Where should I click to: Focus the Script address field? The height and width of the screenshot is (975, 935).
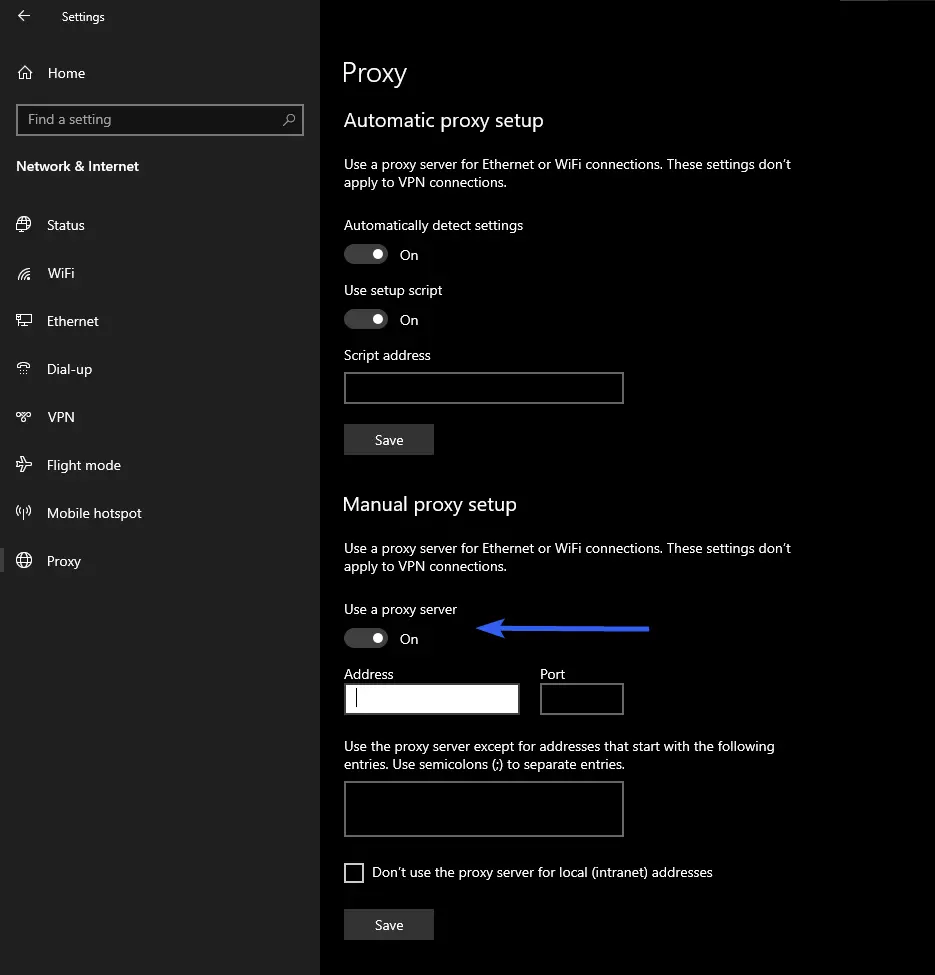pos(483,388)
